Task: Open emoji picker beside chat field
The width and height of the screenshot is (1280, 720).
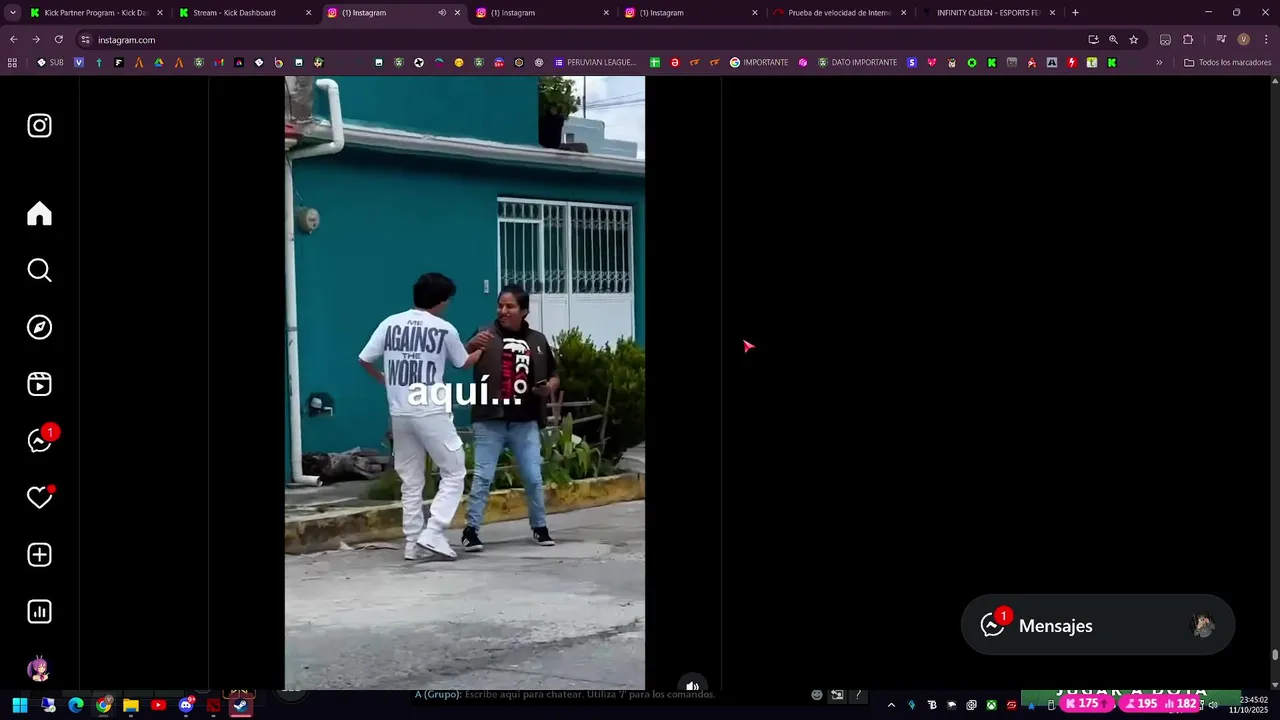Action: (x=817, y=695)
